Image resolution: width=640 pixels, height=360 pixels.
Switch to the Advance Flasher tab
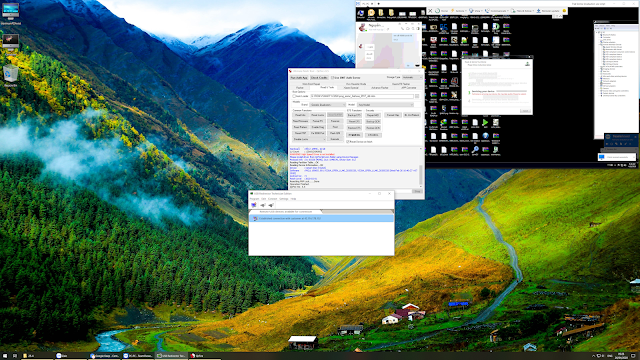tap(380, 87)
